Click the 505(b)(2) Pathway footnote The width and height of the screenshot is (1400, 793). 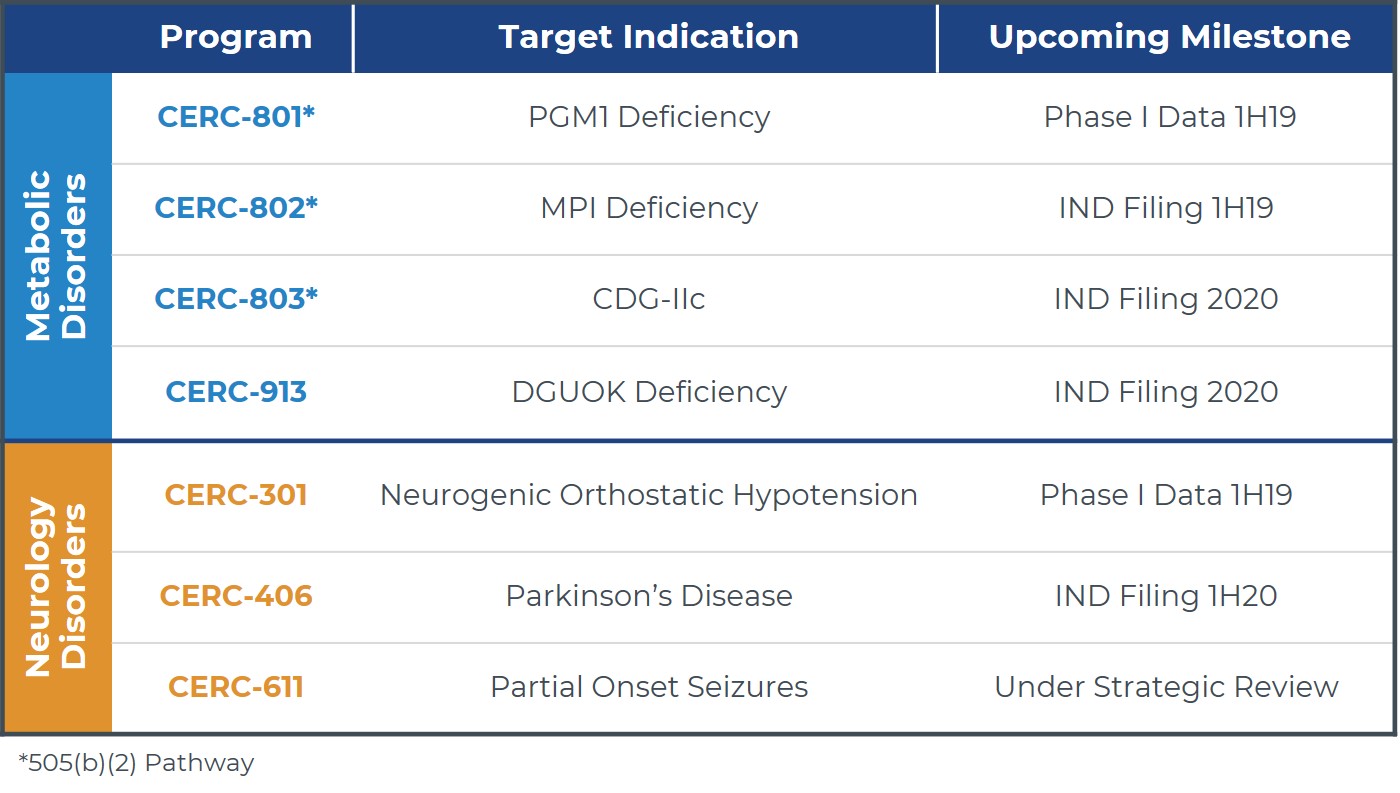(x=136, y=763)
